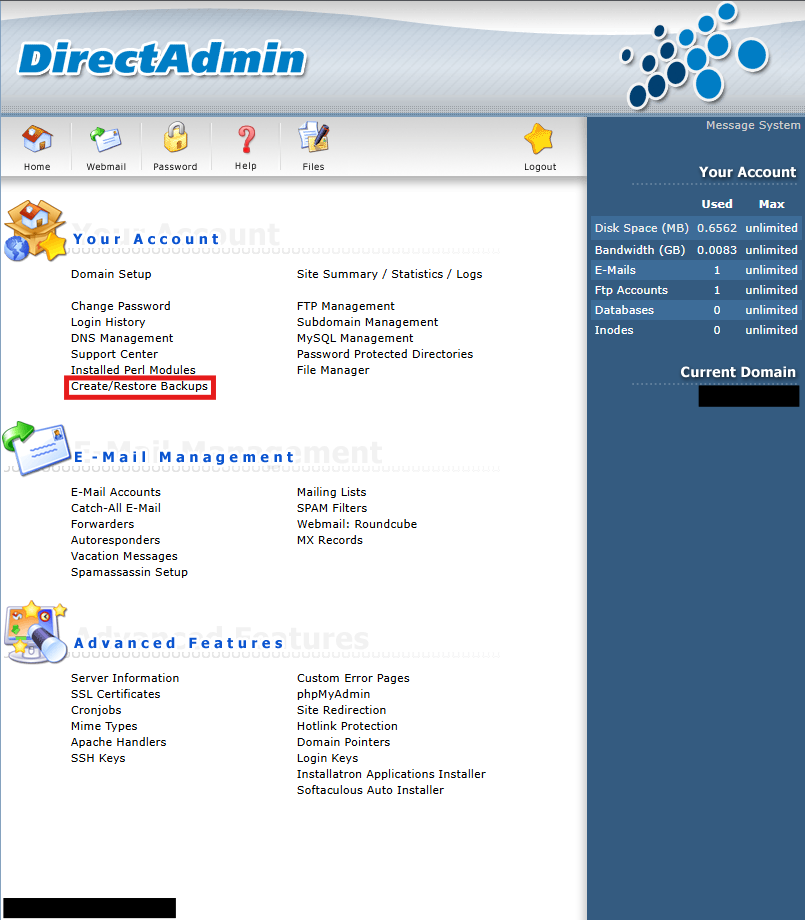View Installed Perl Modules

click(133, 370)
